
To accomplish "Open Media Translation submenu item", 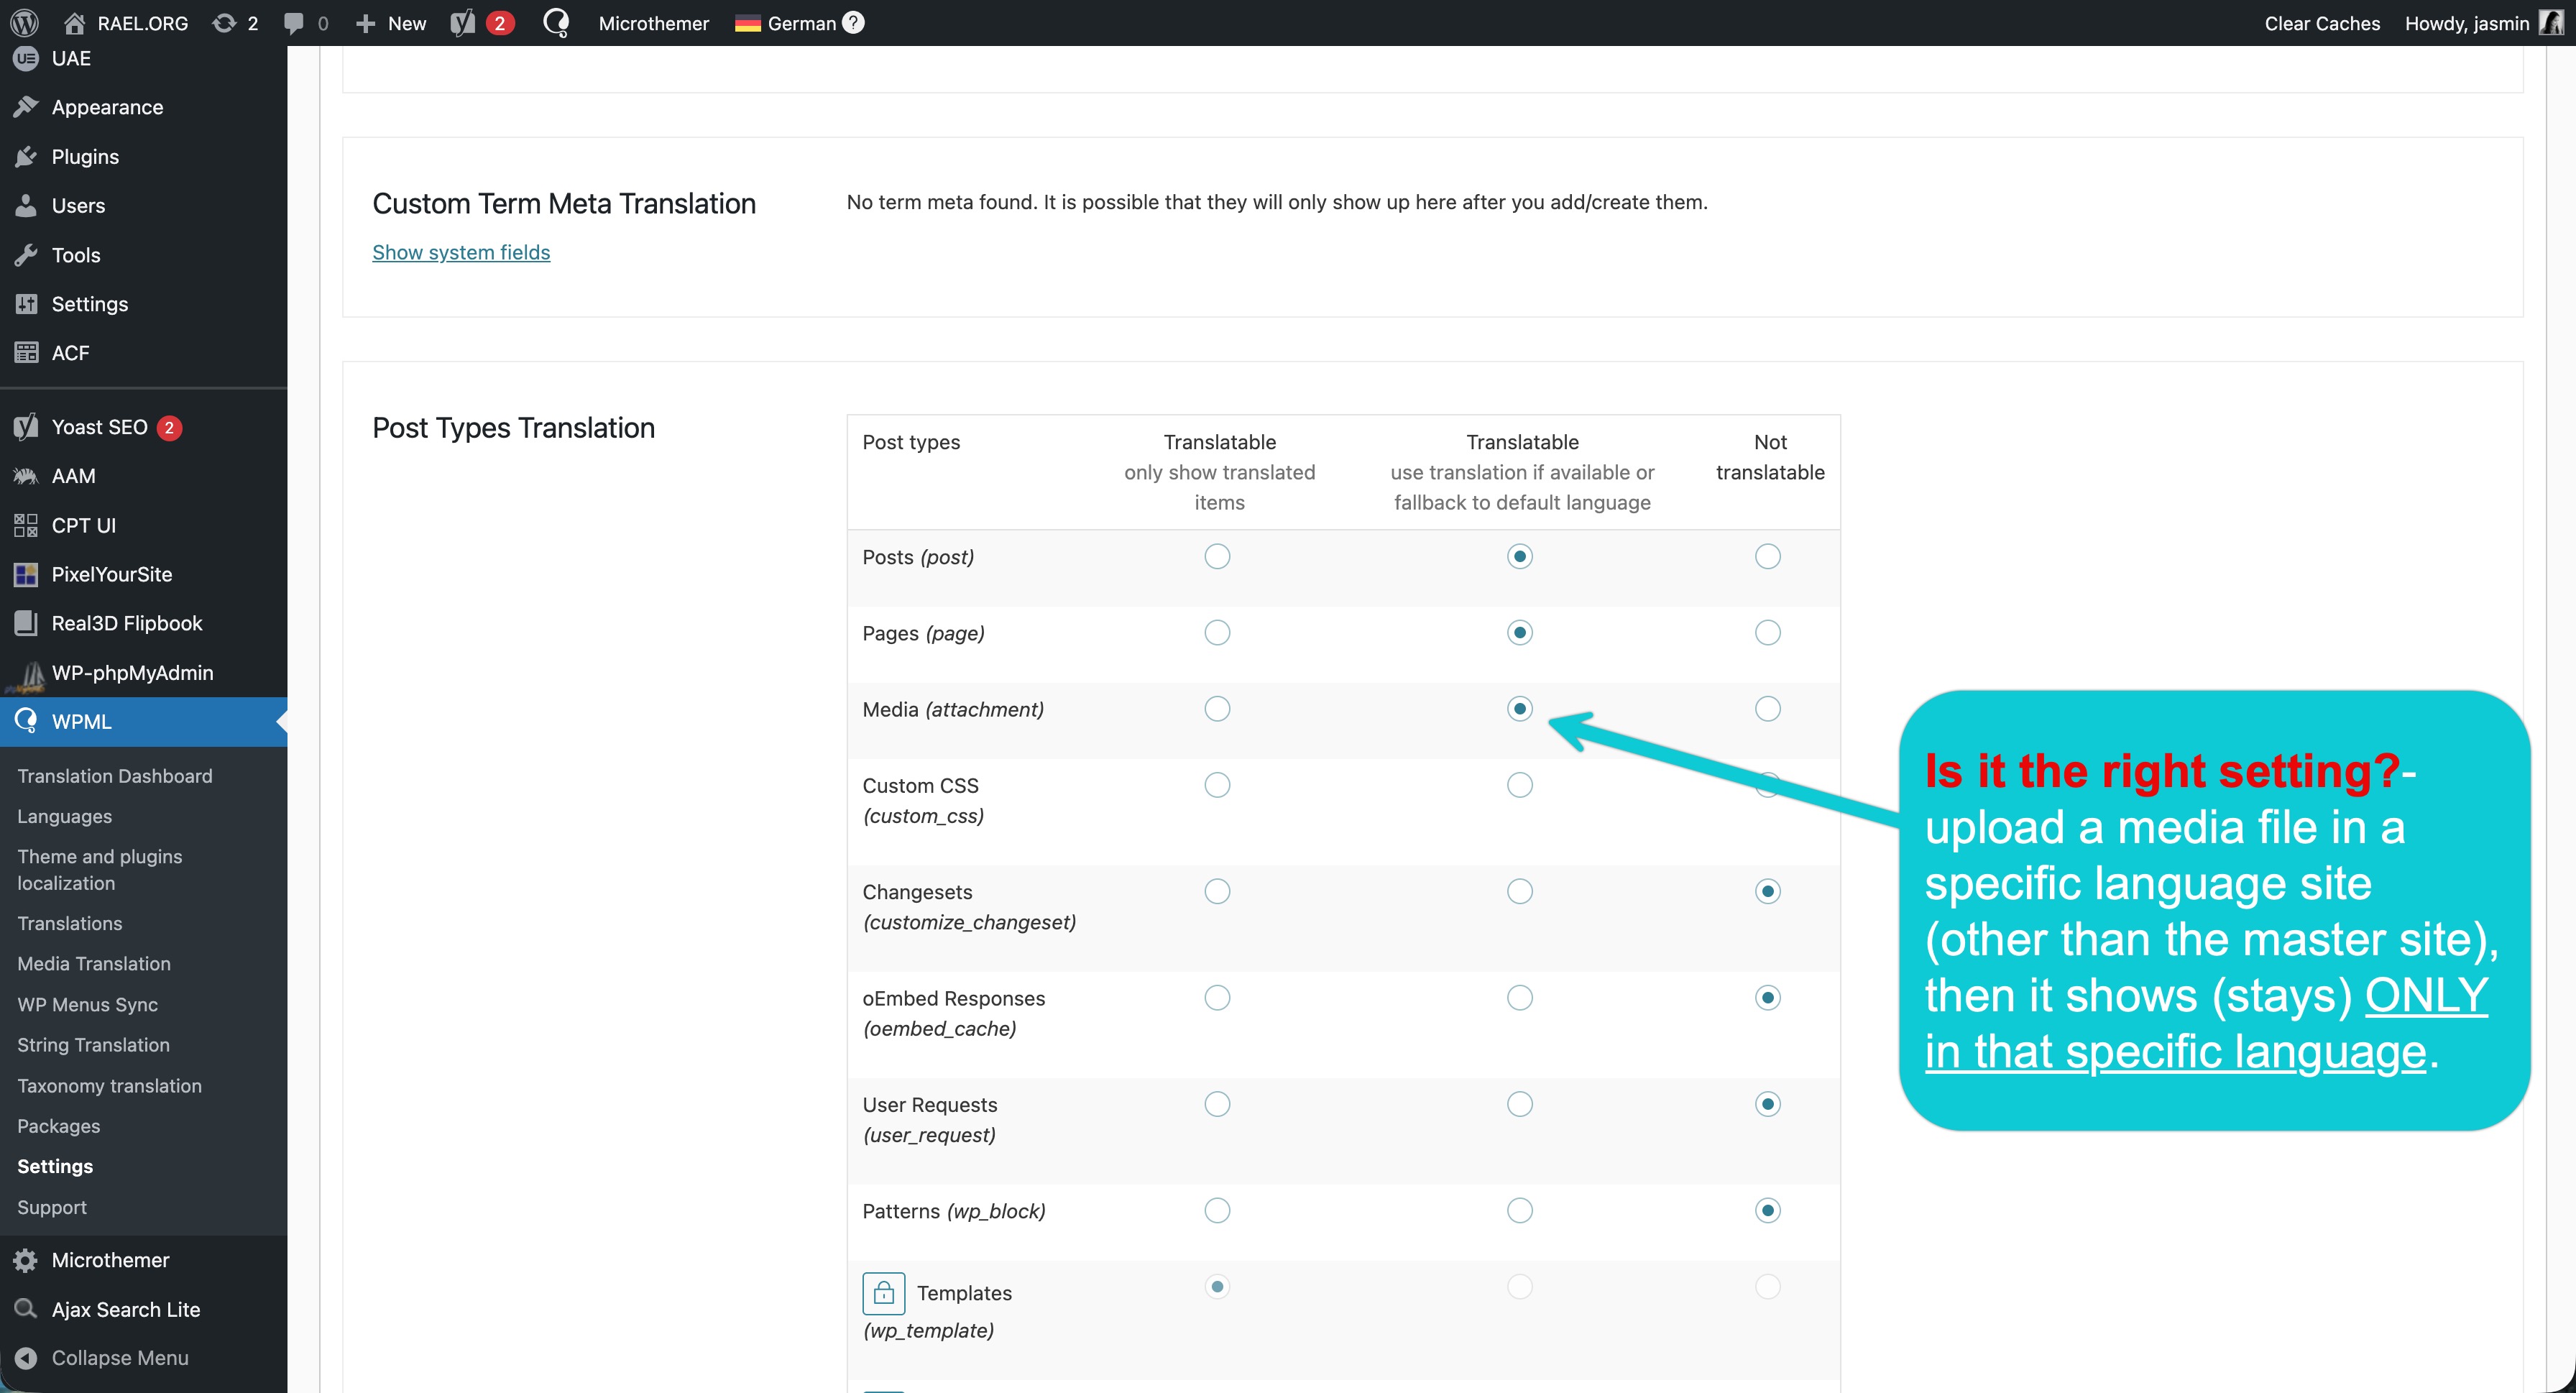I will tap(94, 963).
